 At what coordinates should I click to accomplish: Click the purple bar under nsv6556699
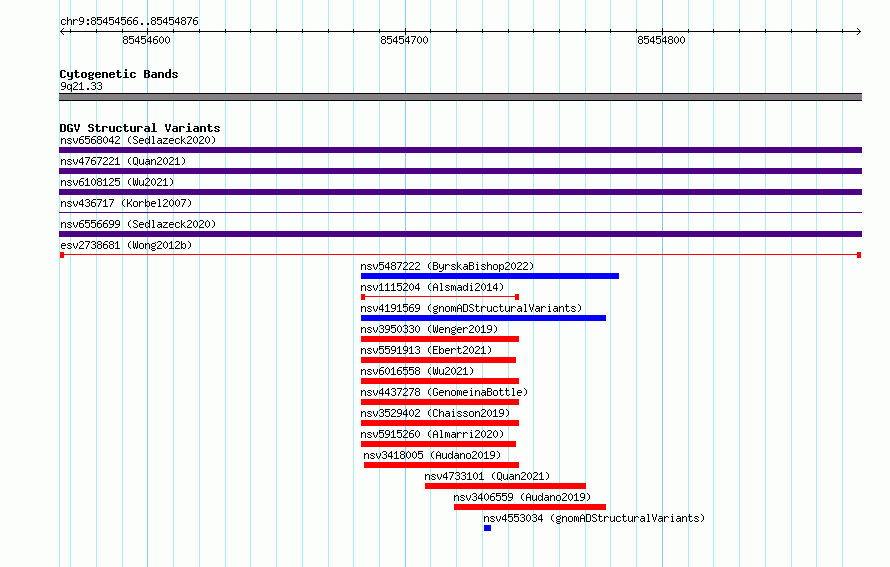[x=460, y=234]
